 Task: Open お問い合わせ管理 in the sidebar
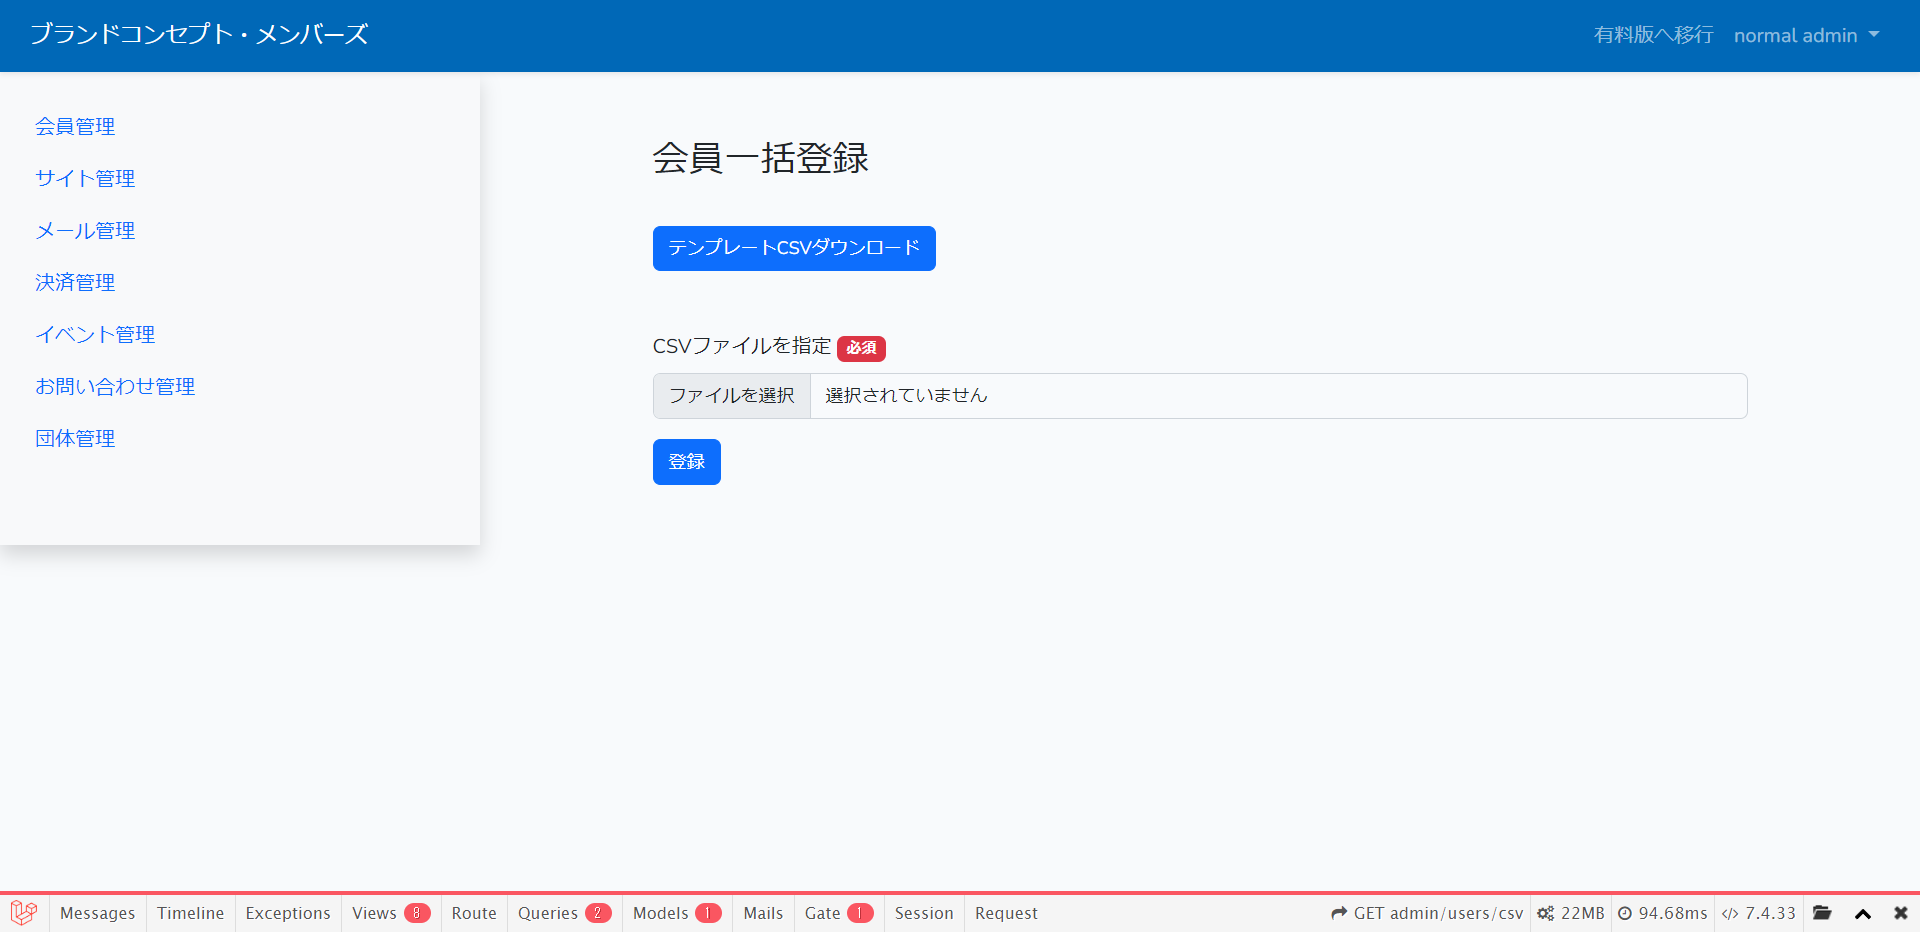(x=115, y=386)
